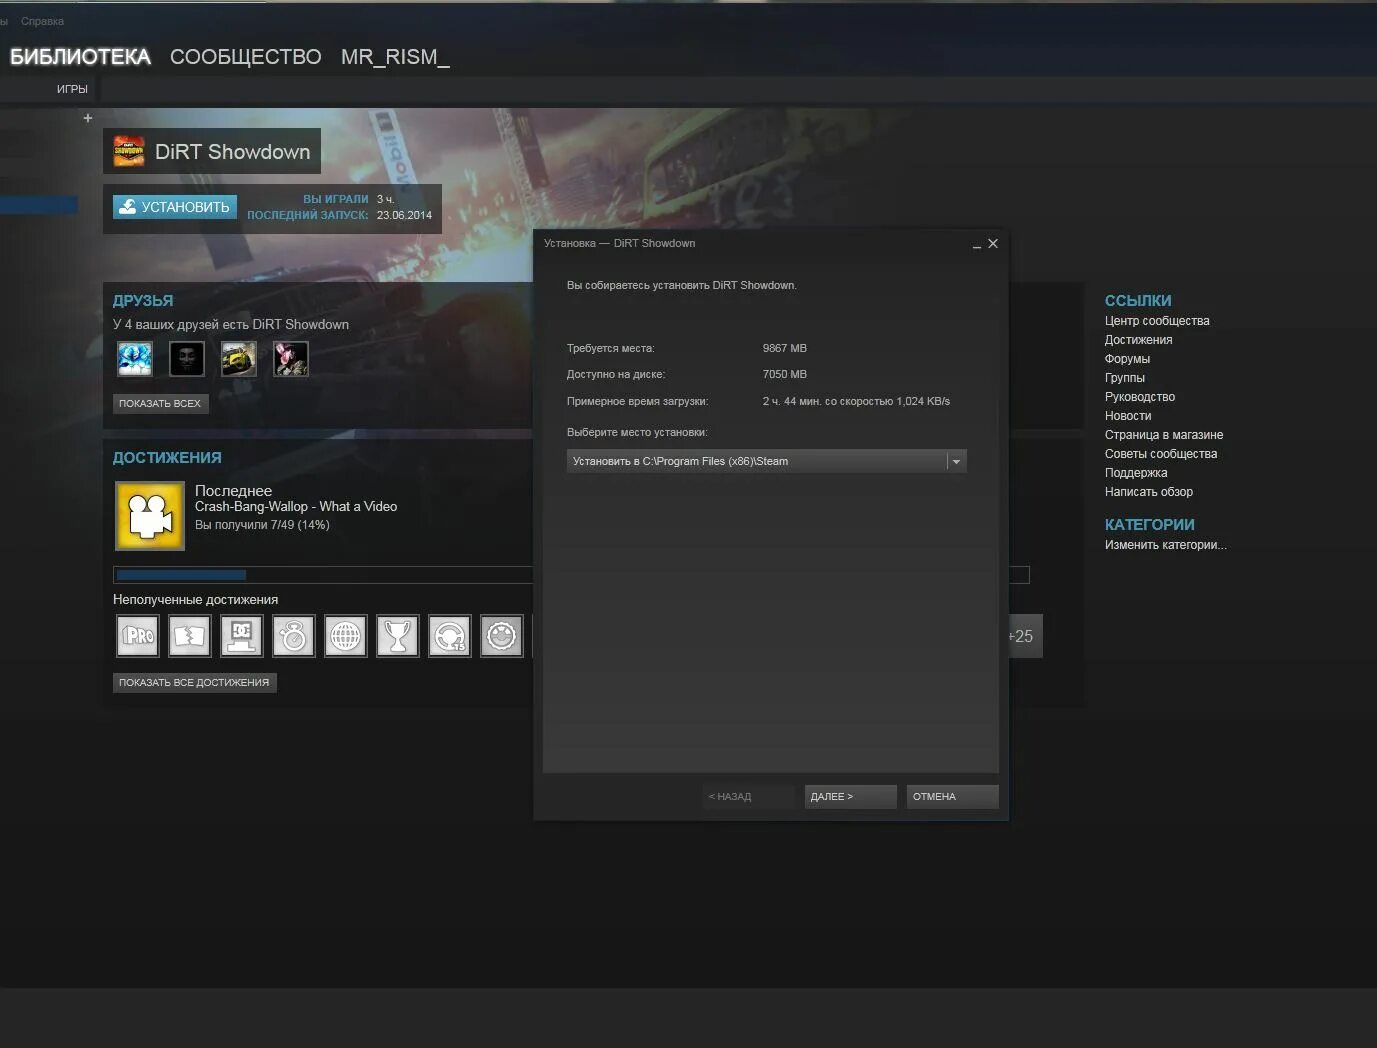This screenshot has height=1048, width=1377.
Task: Select the ИГРЫ sub-tab
Action: tap(72, 89)
